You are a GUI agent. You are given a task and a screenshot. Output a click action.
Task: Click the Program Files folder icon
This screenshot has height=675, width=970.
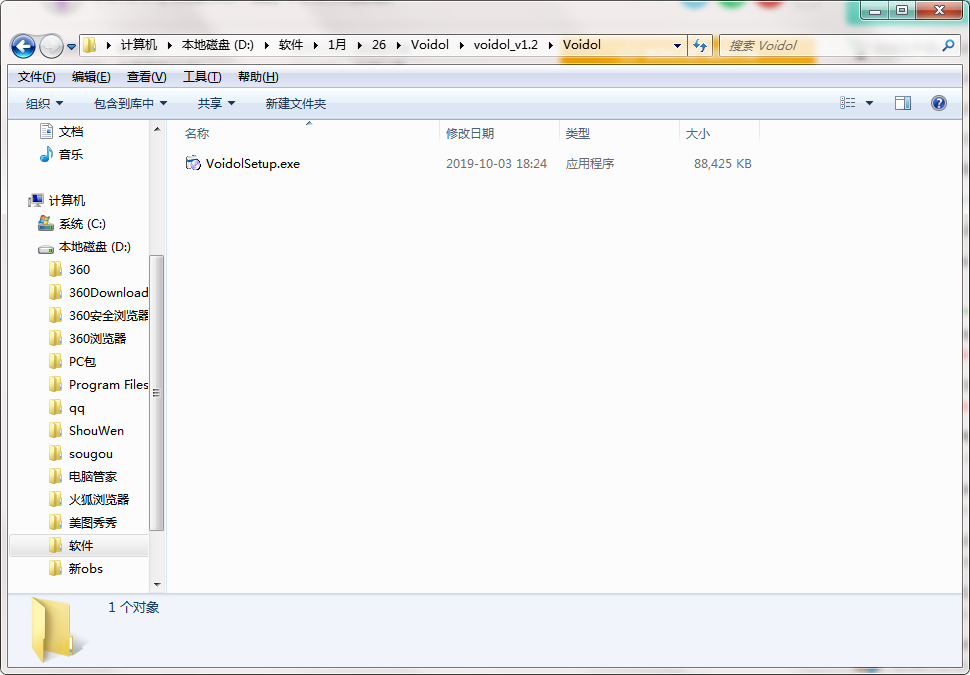tap(56, 384)
